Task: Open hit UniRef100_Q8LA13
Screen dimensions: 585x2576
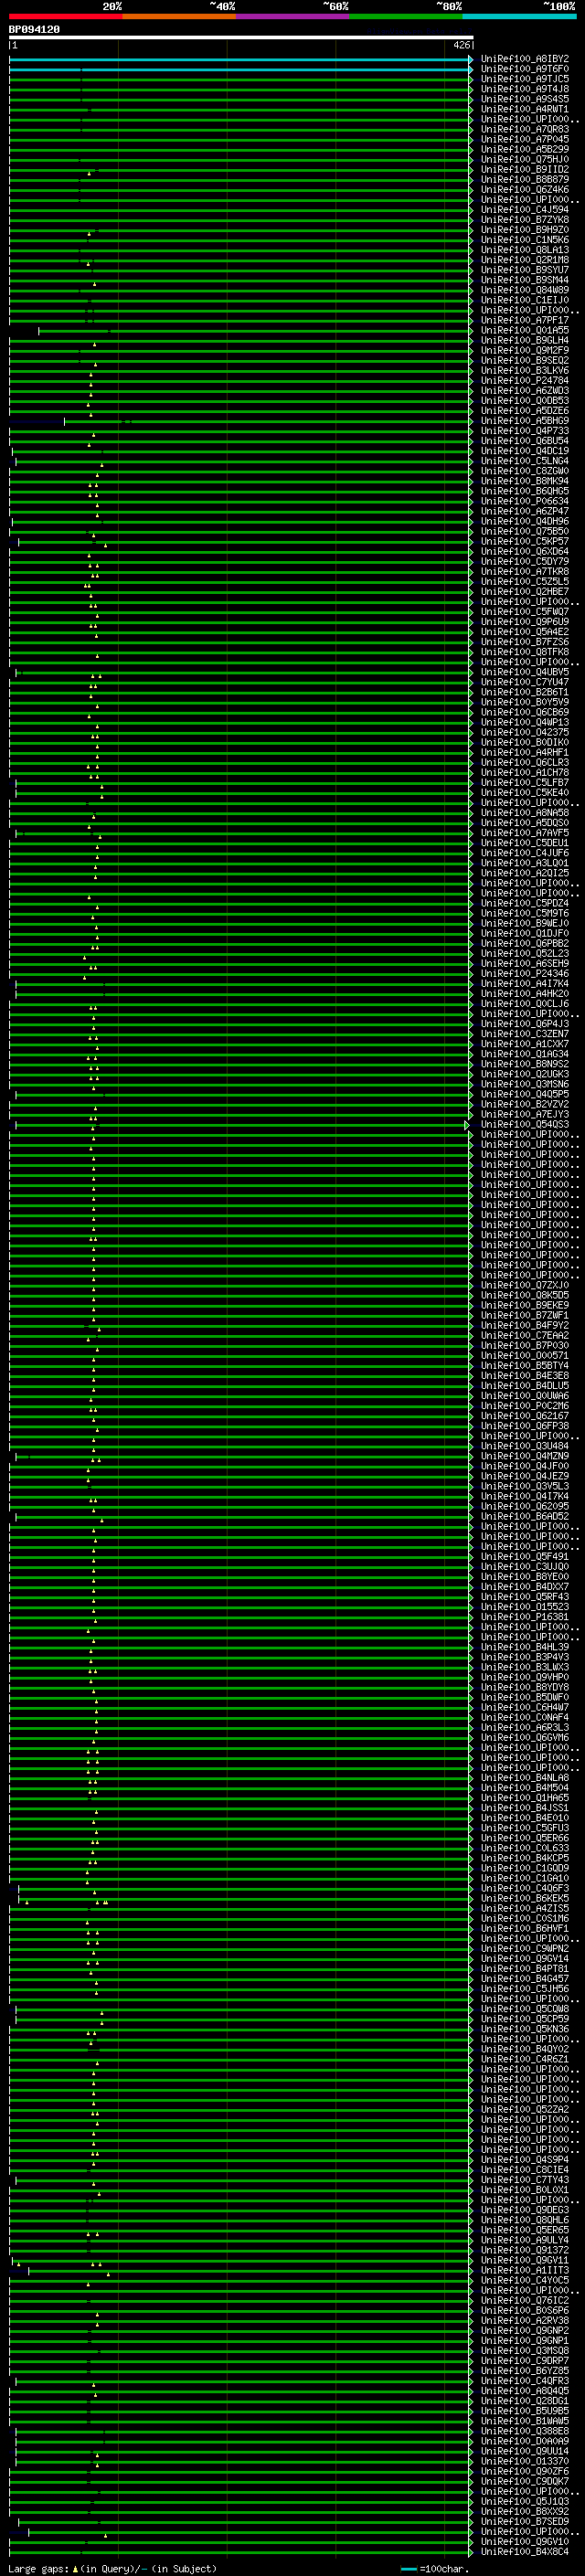Action: (525, 250)
